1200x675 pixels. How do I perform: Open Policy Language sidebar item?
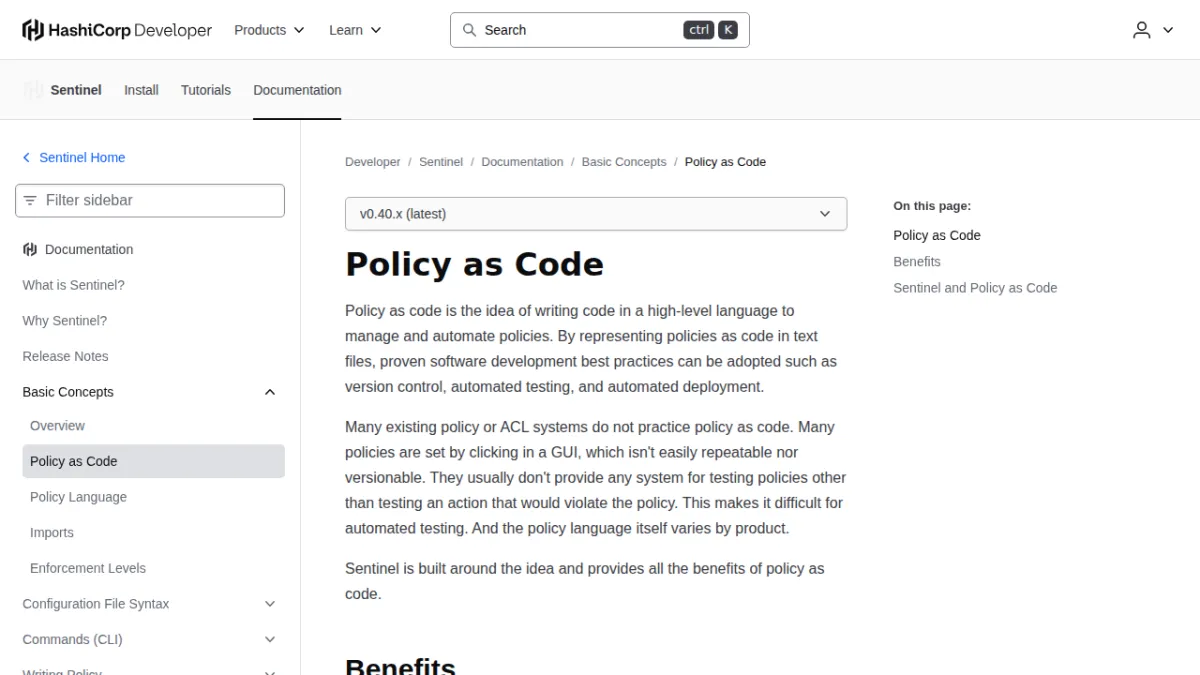[x=78, y=497]
